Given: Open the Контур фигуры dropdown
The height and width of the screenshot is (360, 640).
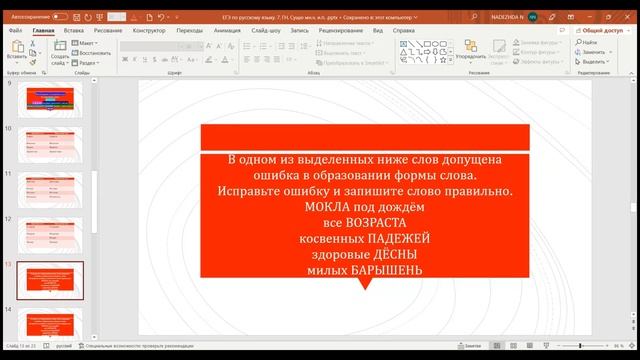Looking at the screenshot, I should tap(536, 52).
